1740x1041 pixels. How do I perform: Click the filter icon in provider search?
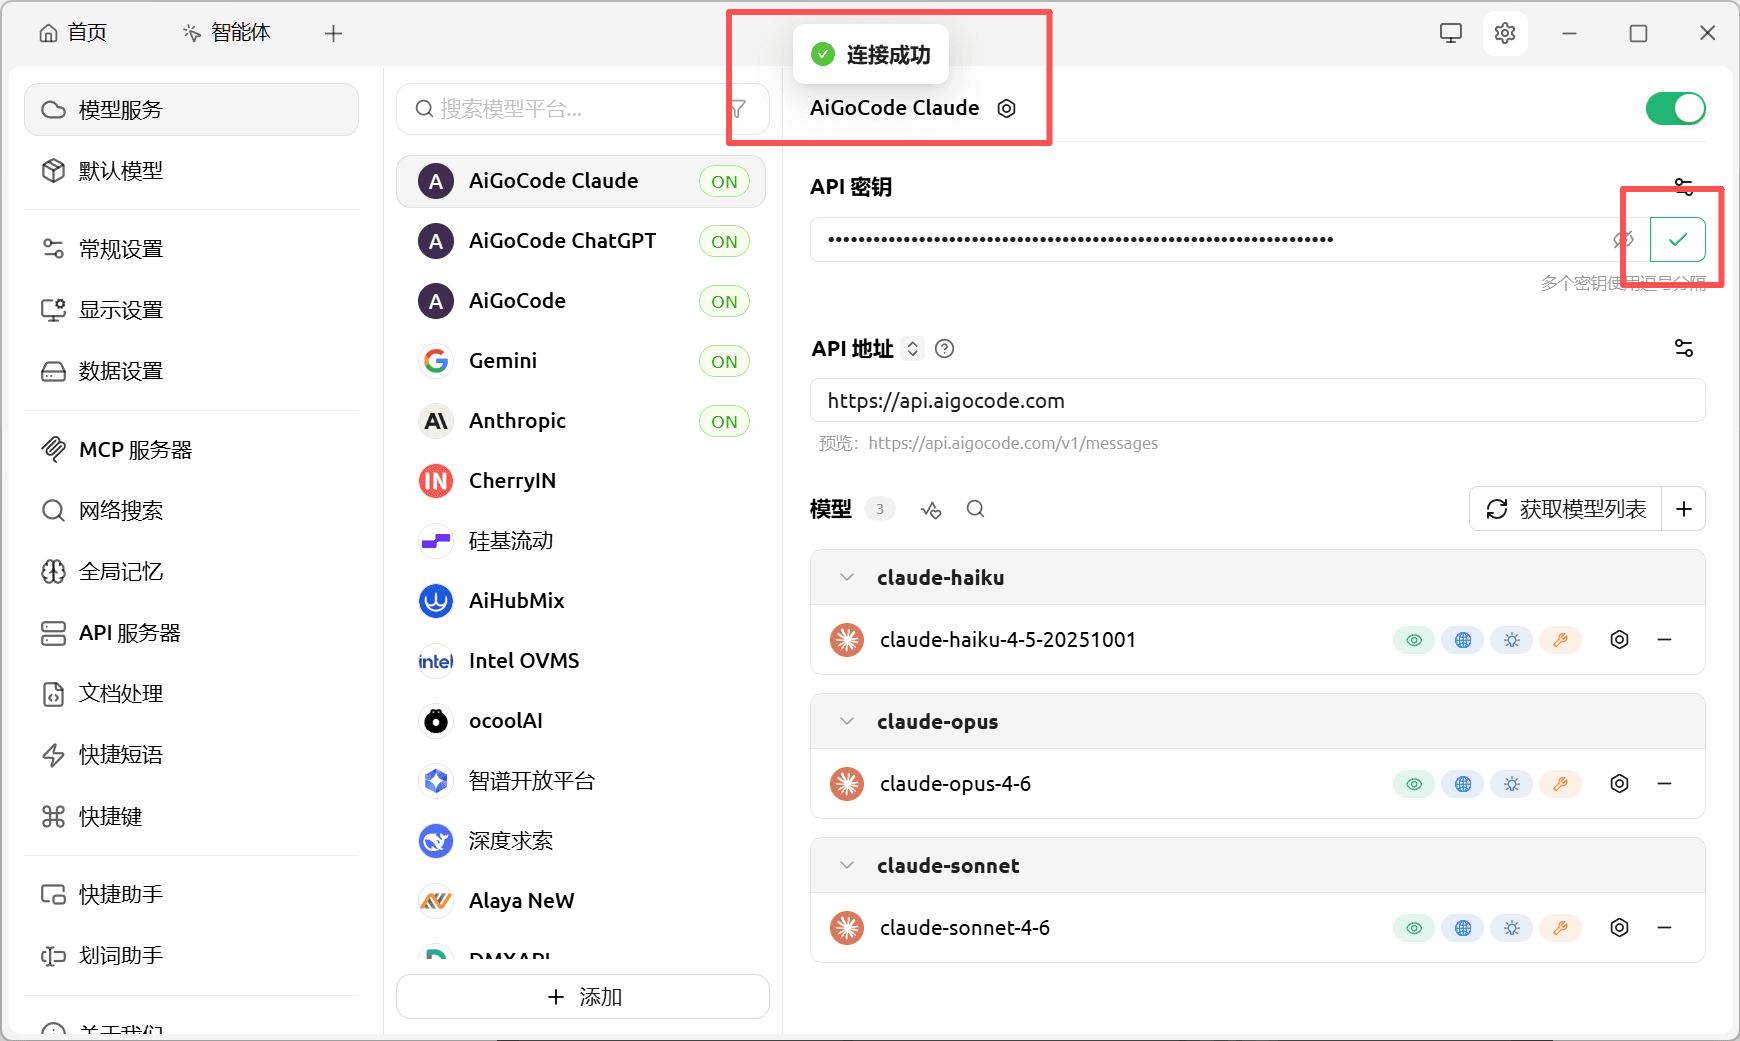738,109
